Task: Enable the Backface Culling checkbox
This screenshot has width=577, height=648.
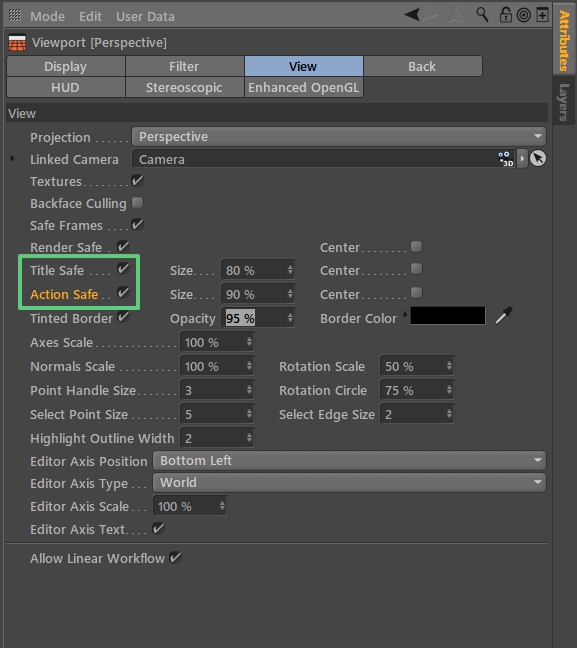Action: [137, 203]
